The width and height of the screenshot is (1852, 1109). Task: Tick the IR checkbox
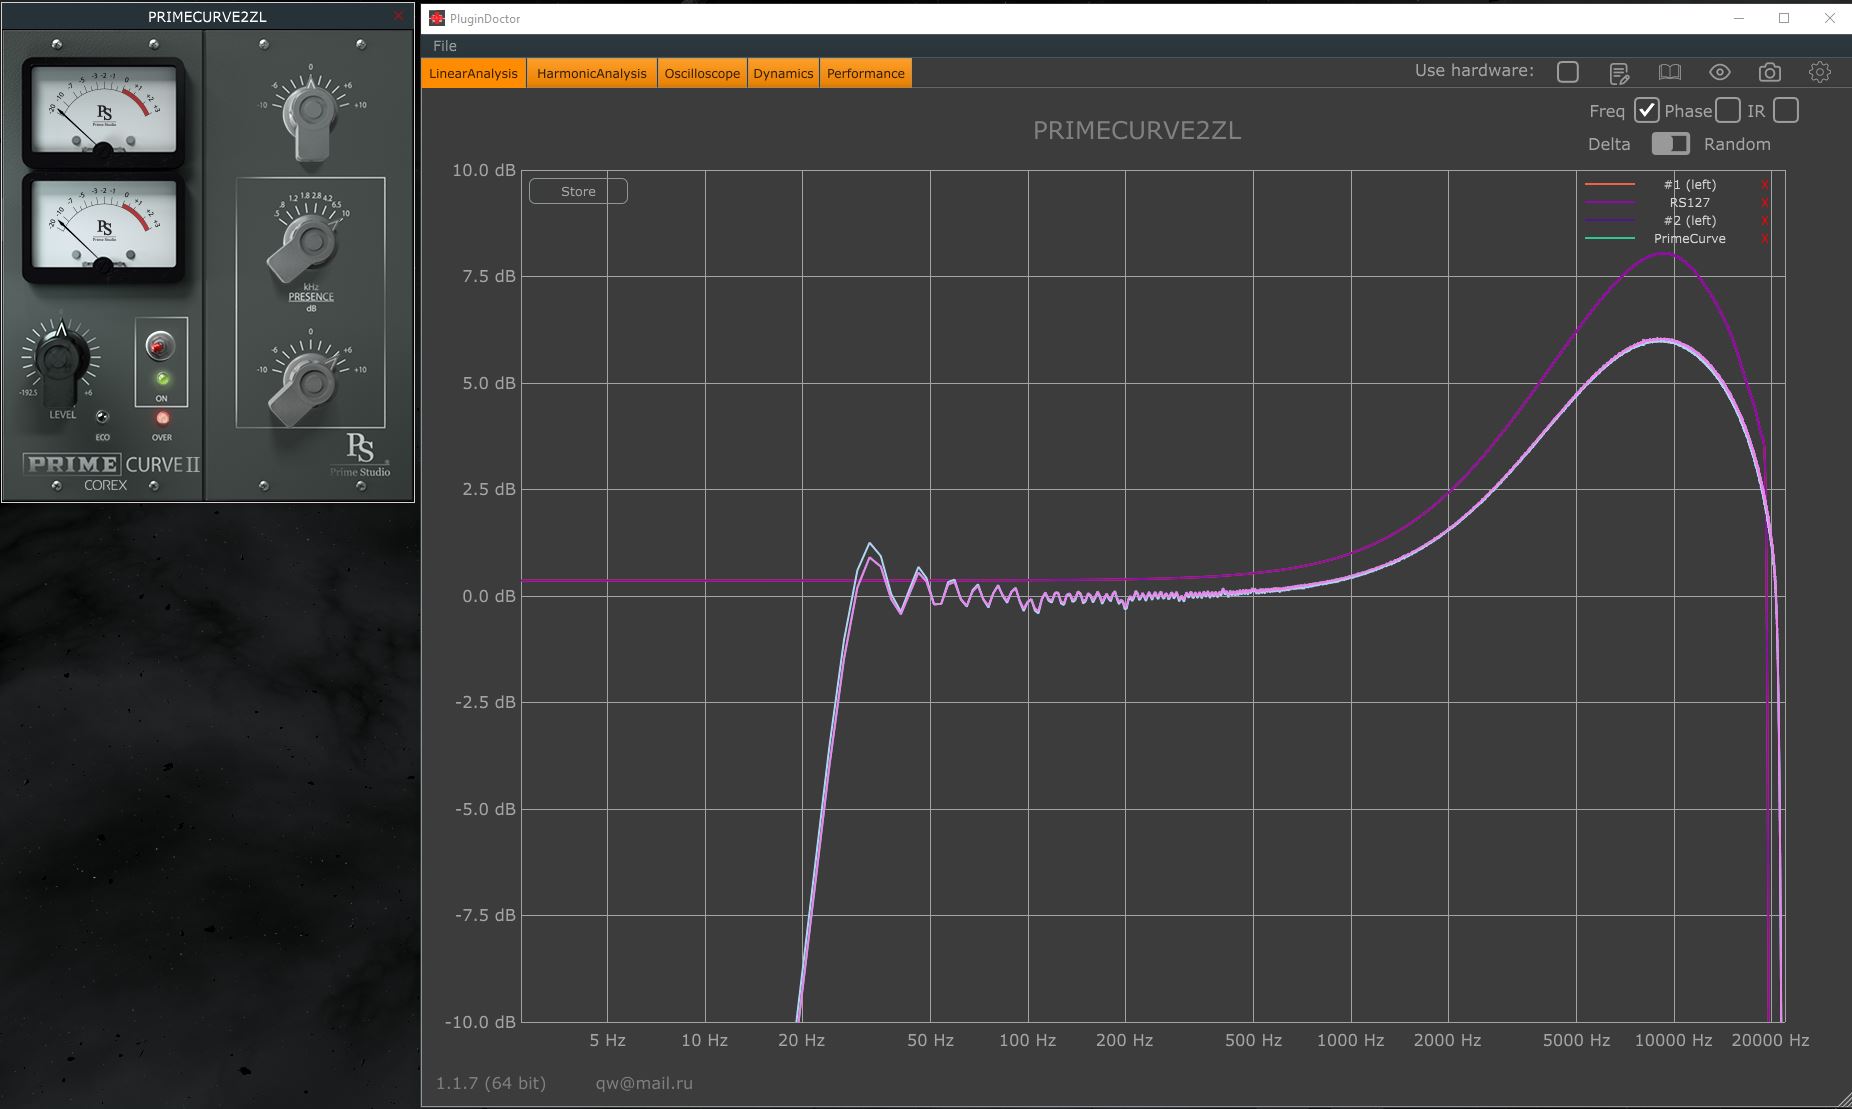click(1786, 110)
